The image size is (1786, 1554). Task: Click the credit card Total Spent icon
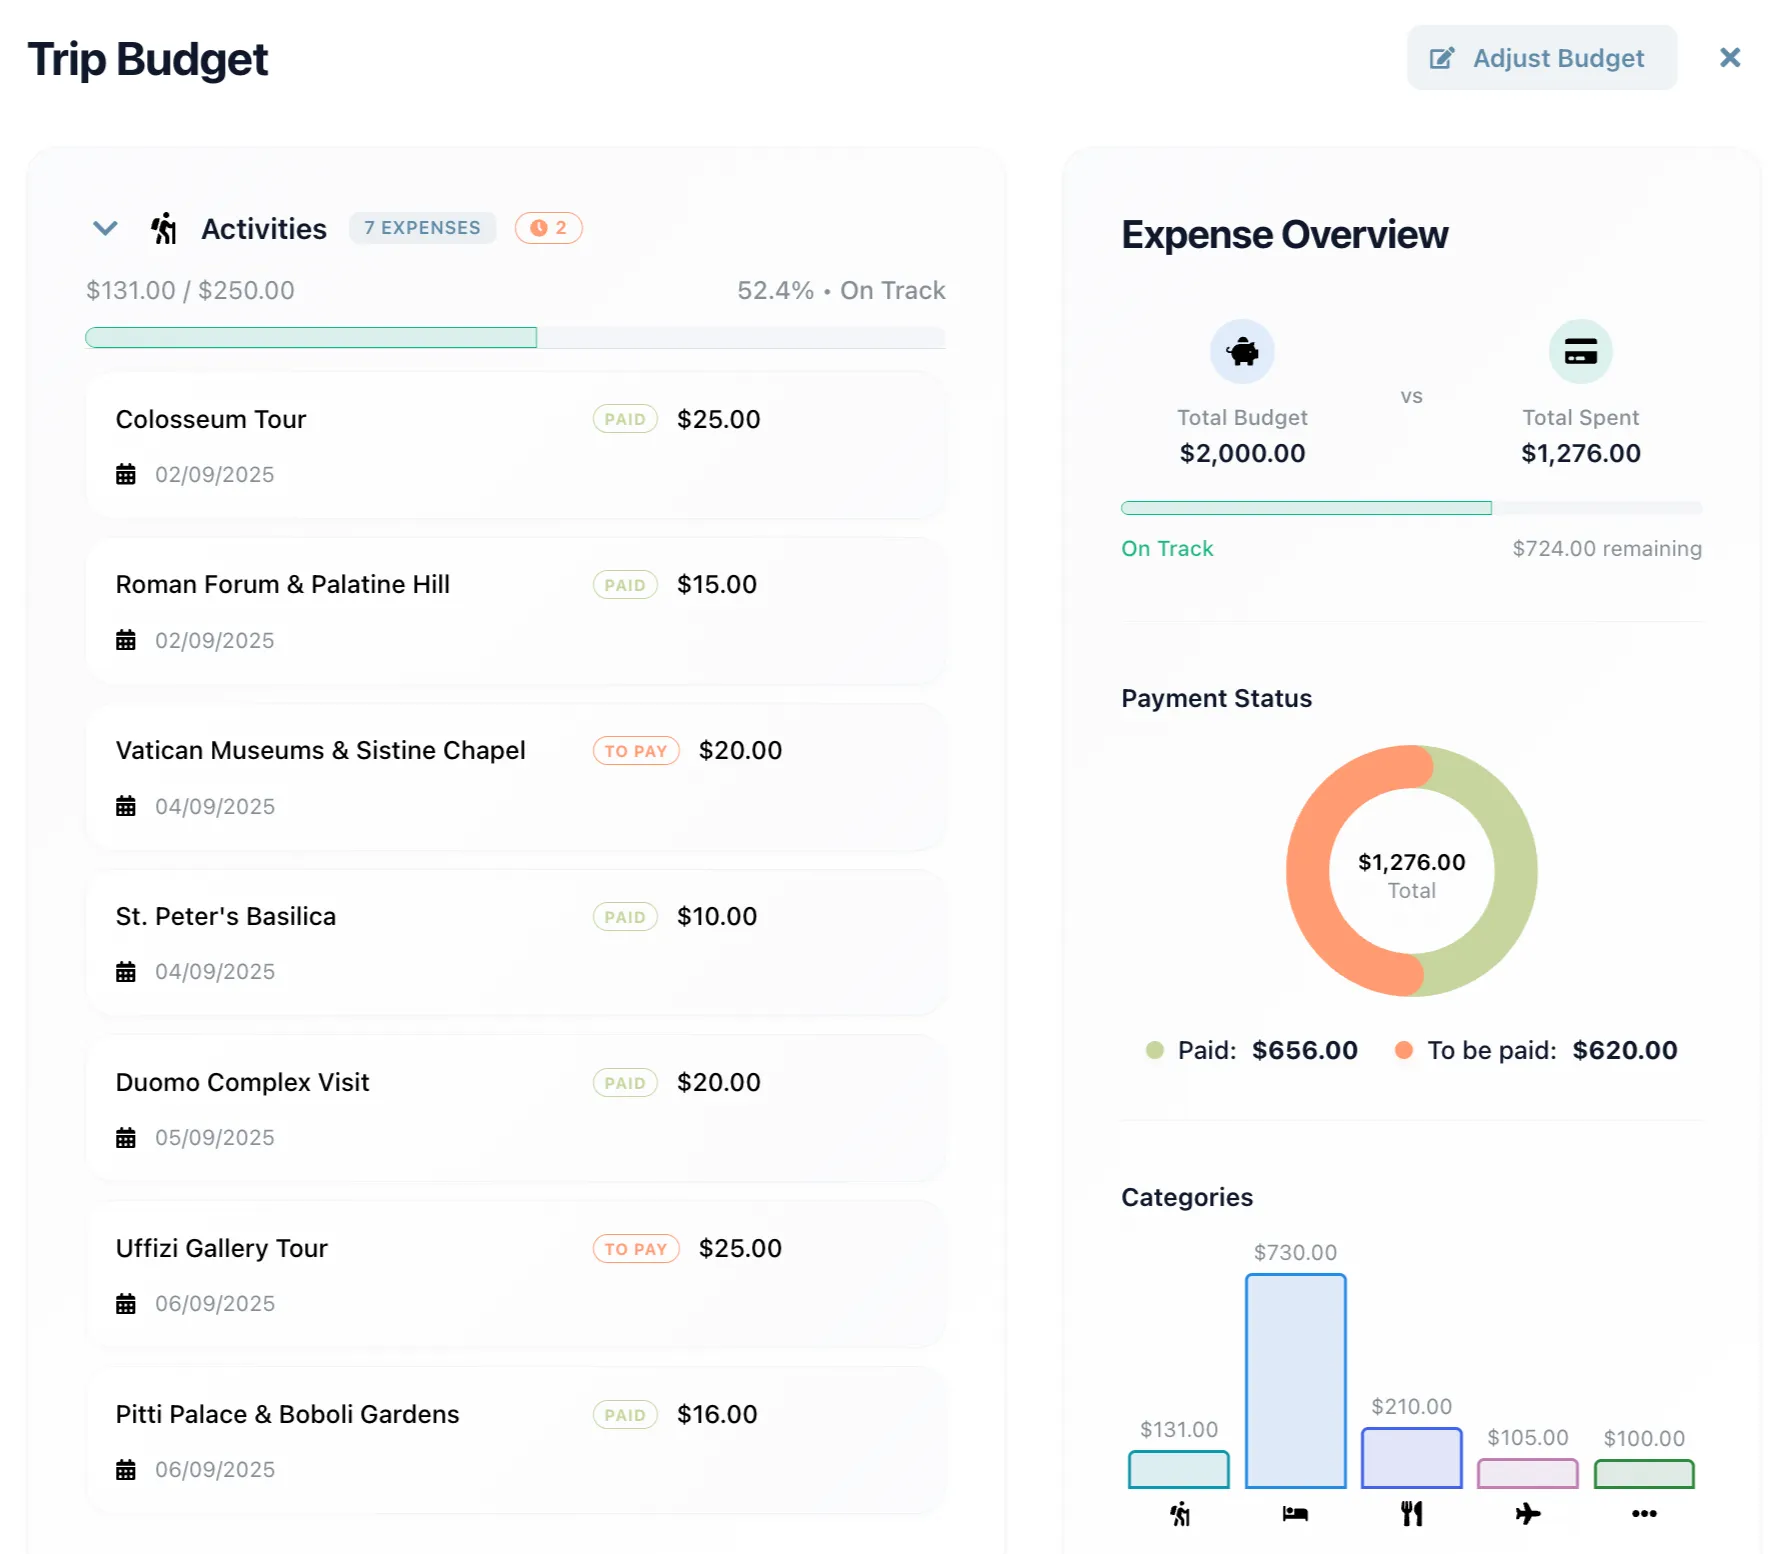[1580, 352]
